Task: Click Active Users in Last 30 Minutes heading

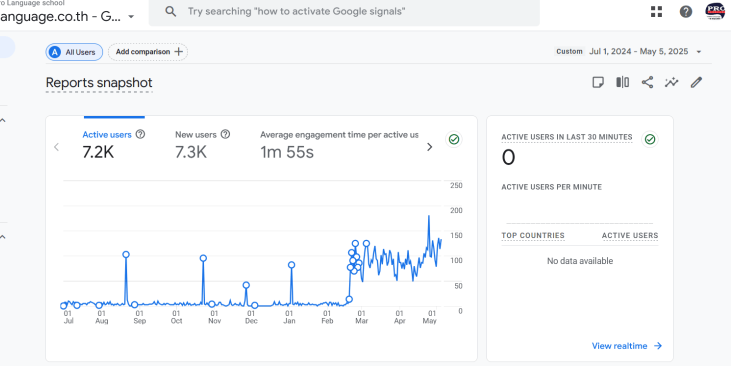Action: tap(567, 137)
